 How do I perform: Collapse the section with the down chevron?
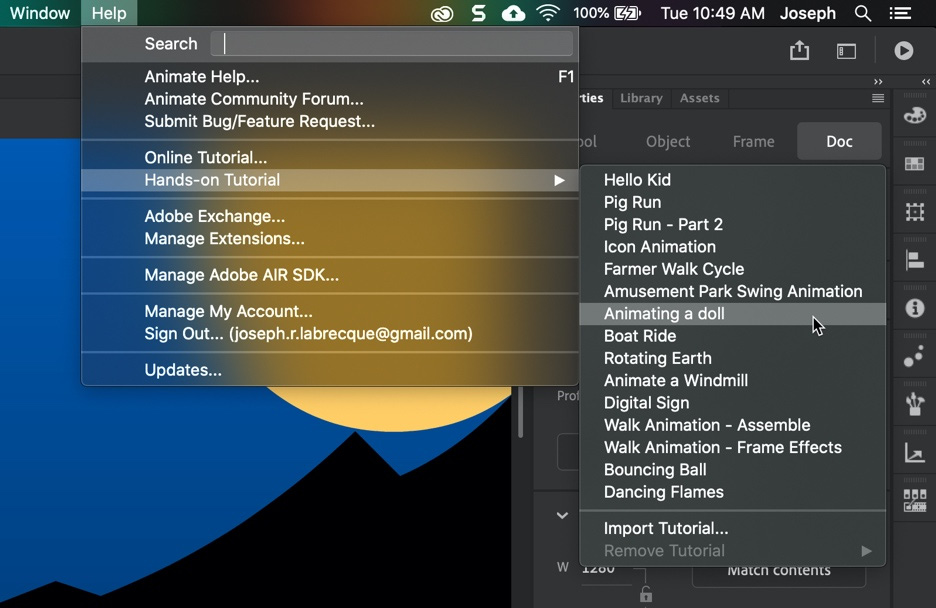pos(562,516)
